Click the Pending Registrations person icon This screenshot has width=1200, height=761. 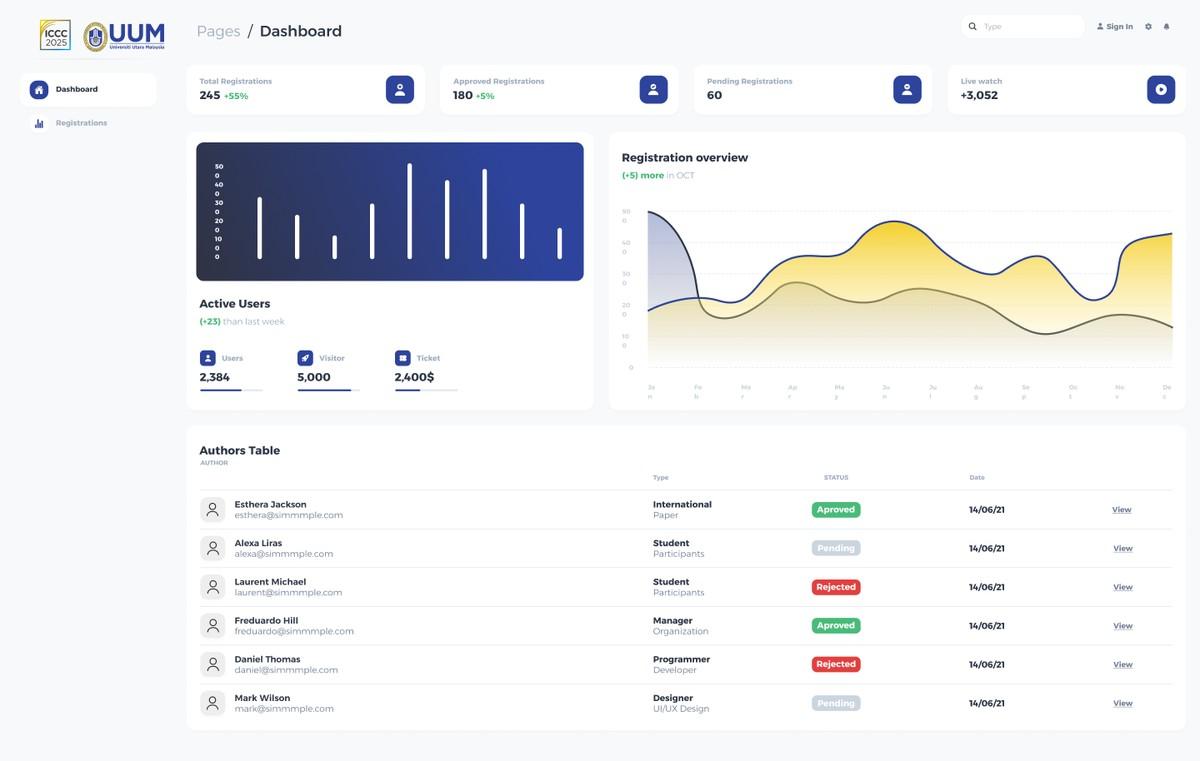[x=907, y=89]
